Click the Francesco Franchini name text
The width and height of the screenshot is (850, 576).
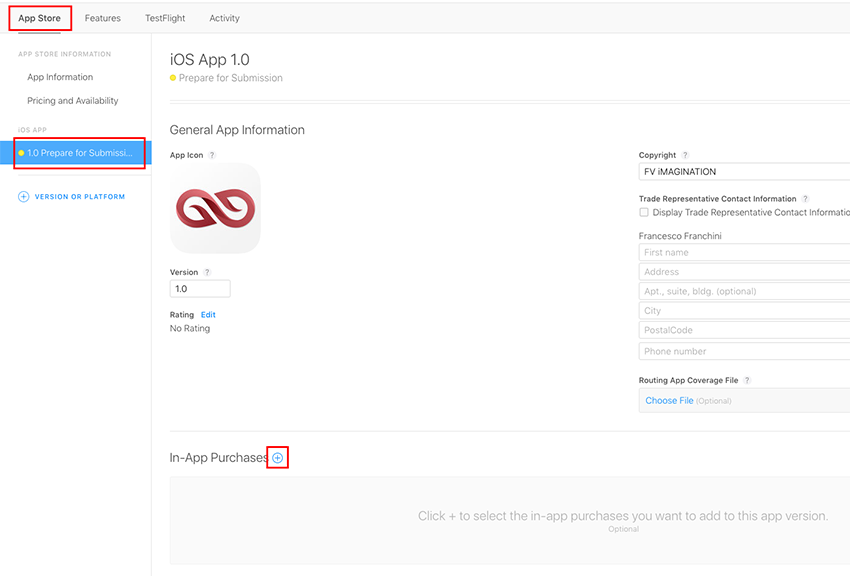coord(680,236)
